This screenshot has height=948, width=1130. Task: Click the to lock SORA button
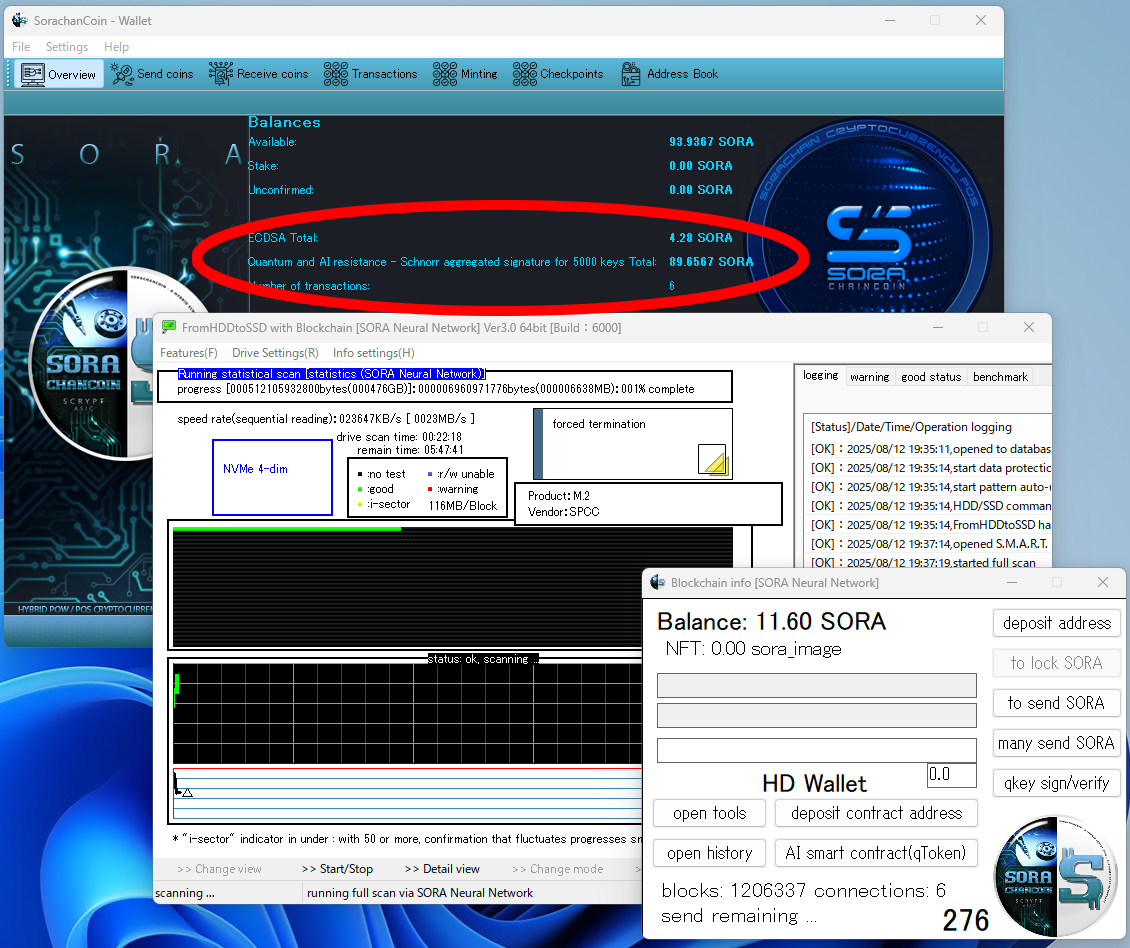click(1056, 663)
